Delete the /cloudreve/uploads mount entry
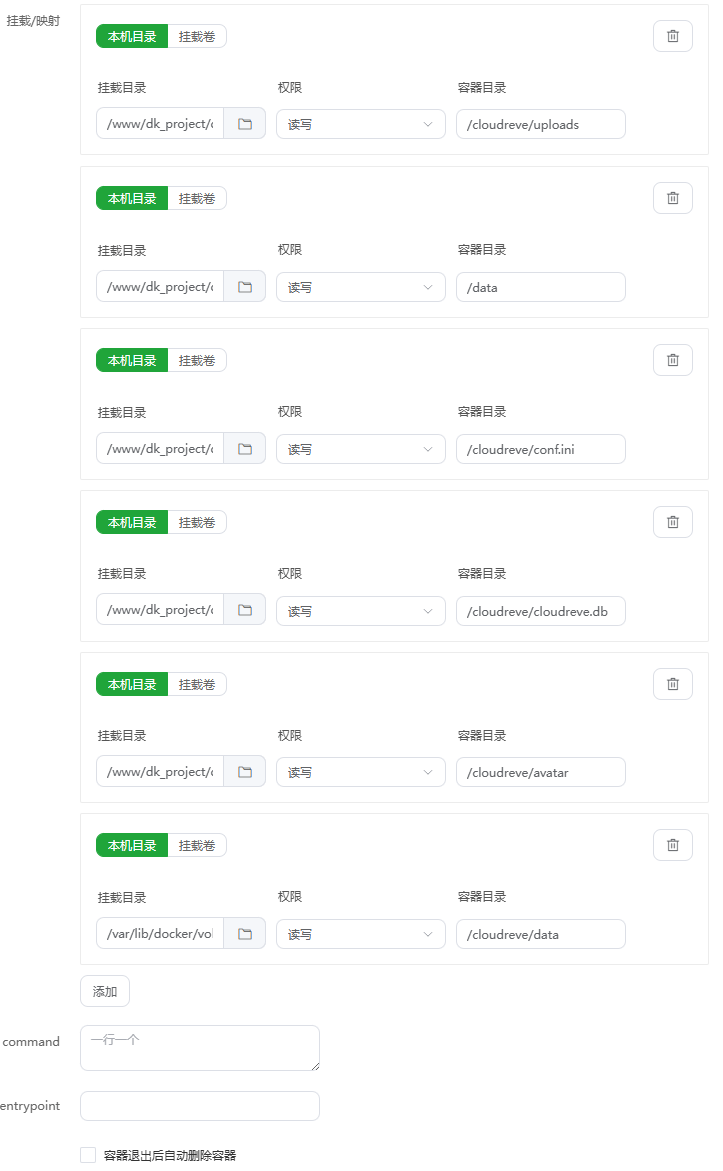723x1171 pixels. (672, 36)
